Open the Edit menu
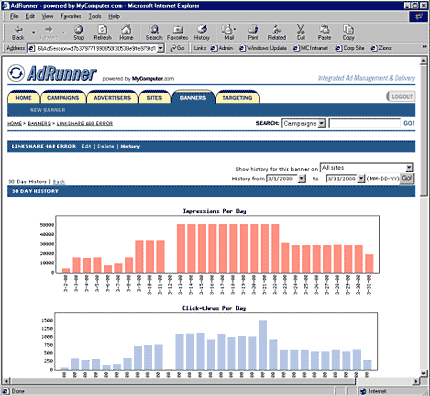 tap(30, 16)
